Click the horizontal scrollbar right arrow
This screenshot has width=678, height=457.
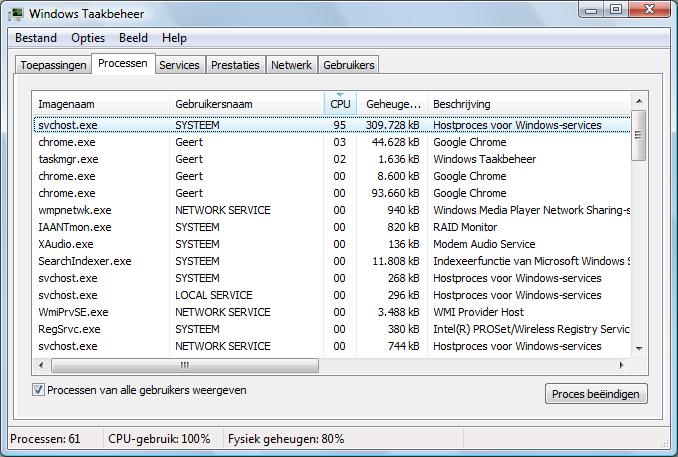621,365
